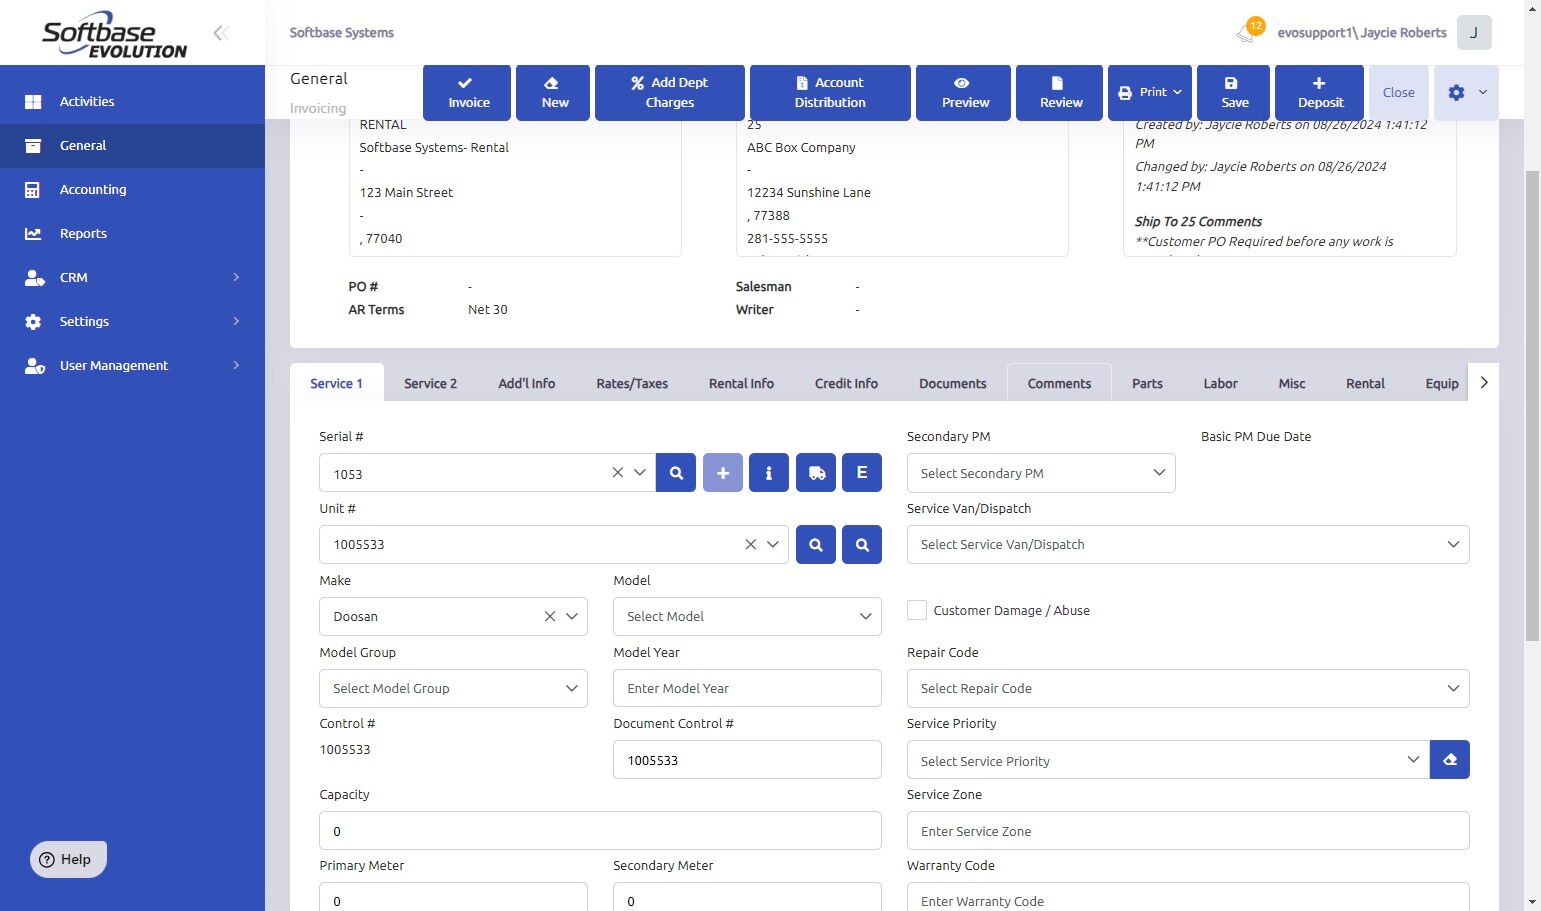Click the Warranty Code input field
Screen dimensions: 1541x911
[1188, 898]
